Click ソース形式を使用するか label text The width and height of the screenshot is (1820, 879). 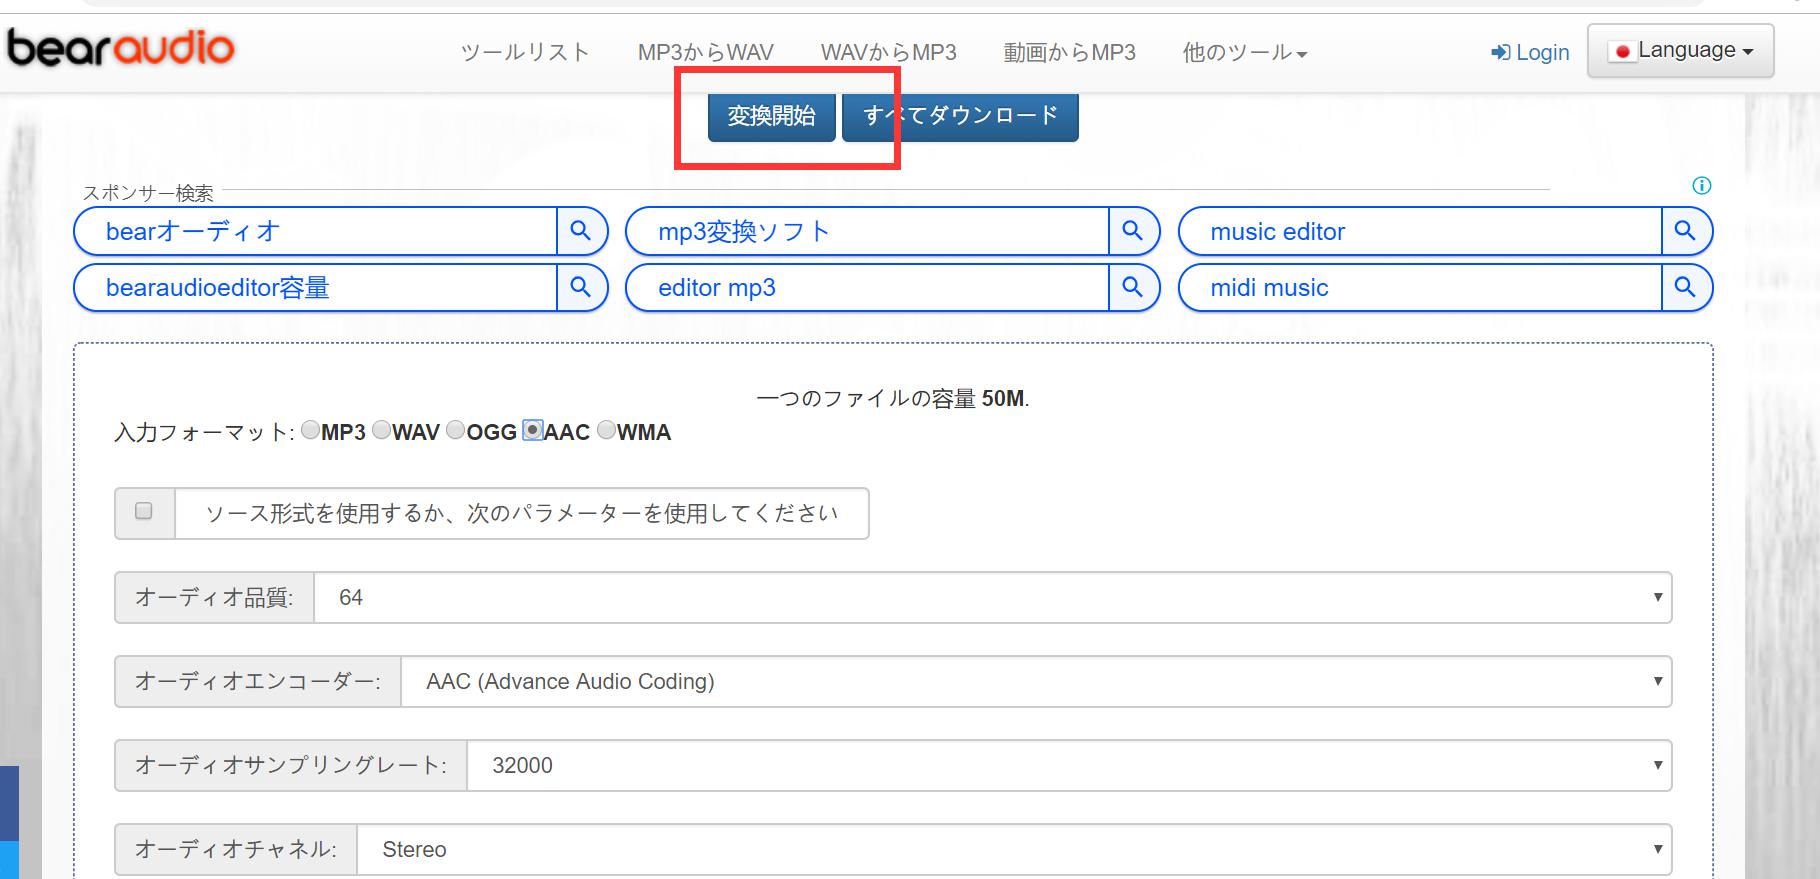521,513
